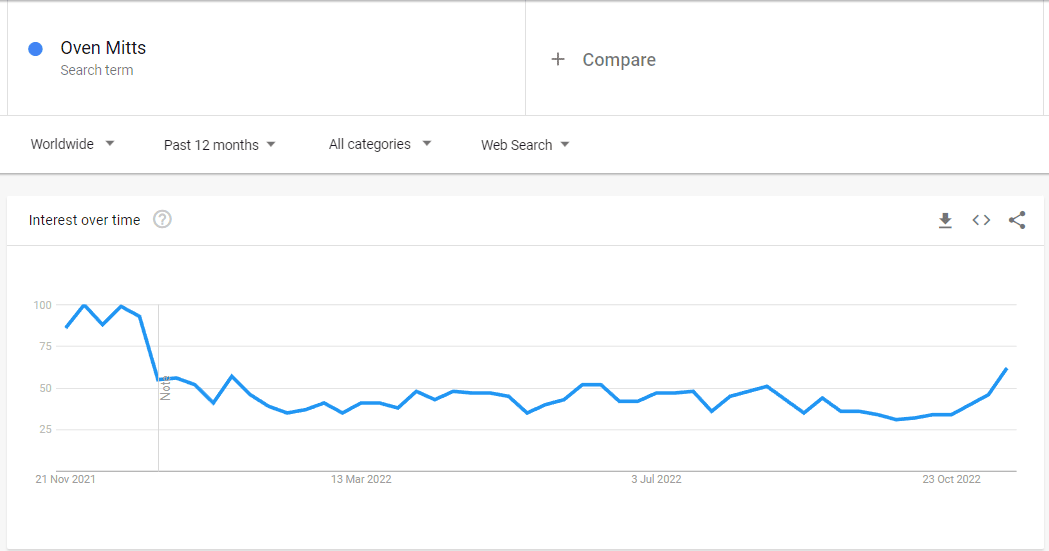Open the All categories dropdown
Image resolution: width=1049 pixels, height=551 pixels.
coord(380,144)
